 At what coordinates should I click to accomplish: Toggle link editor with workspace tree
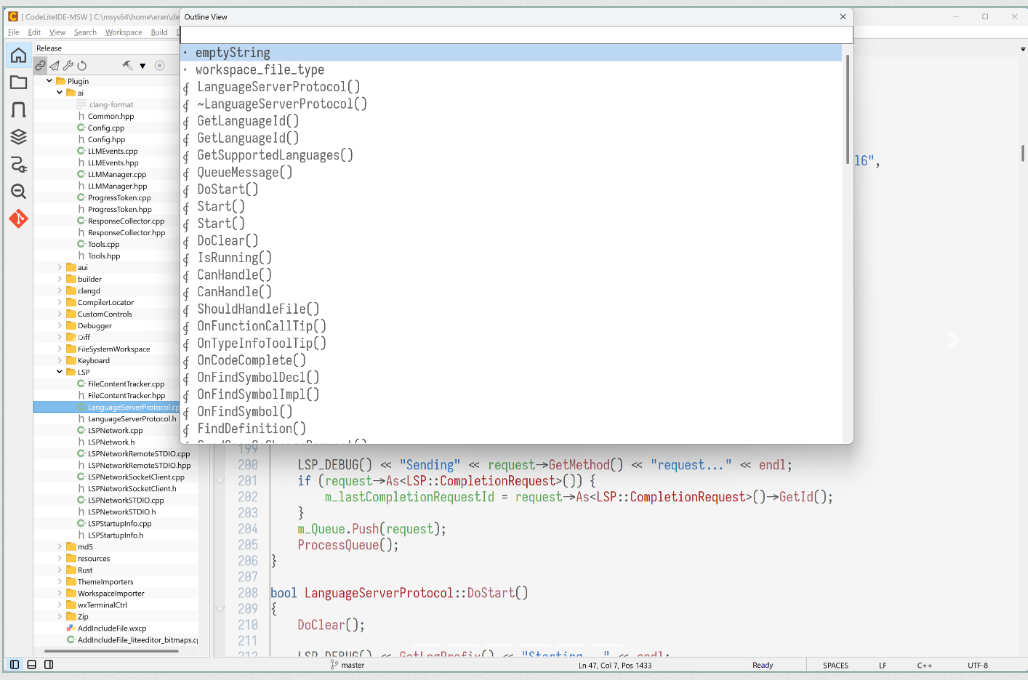pyautogui.click(x=41, y=66)
